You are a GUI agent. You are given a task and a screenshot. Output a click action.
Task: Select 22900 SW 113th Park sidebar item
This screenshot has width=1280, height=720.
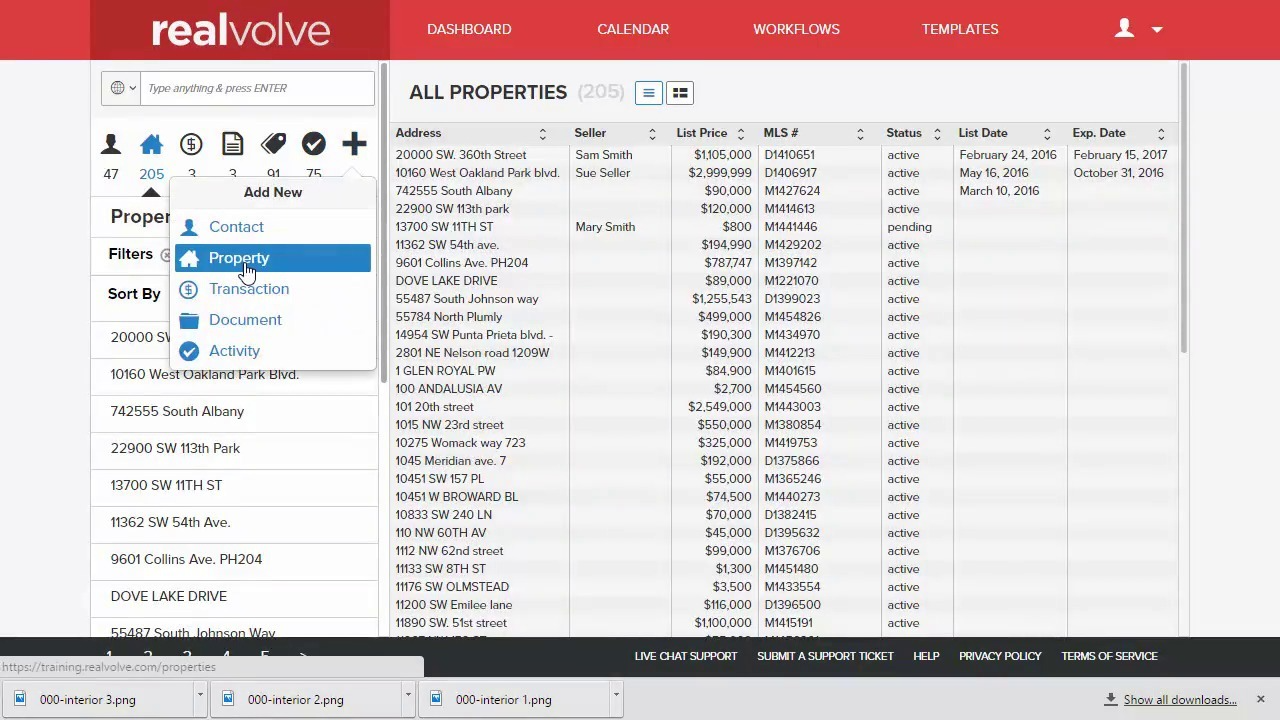(234, 448)
